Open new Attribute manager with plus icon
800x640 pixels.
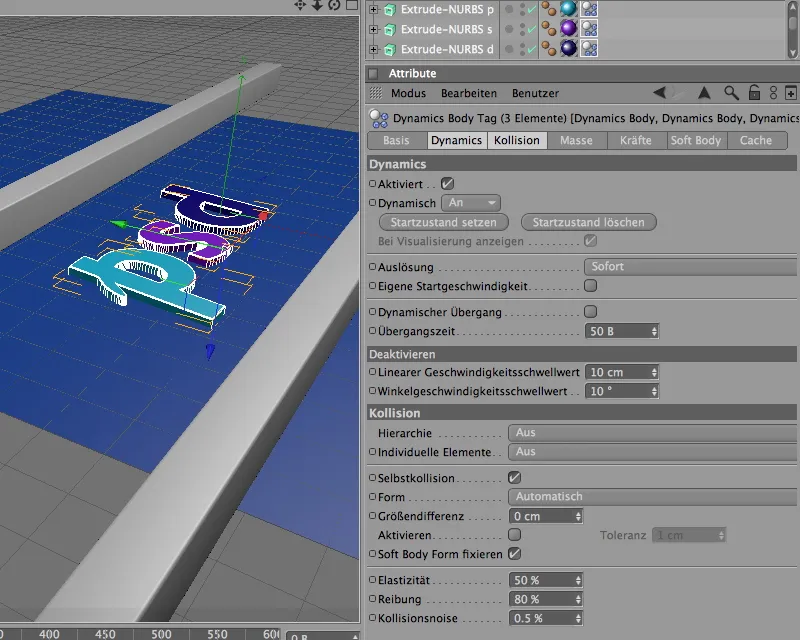[x=791, y=93]
